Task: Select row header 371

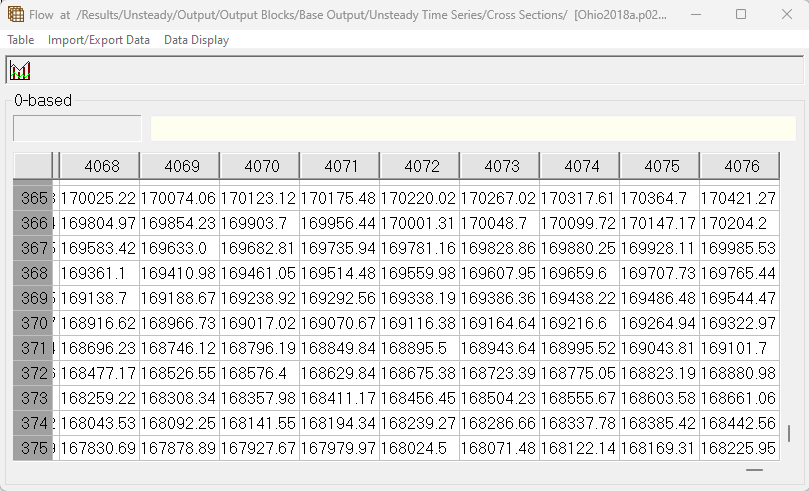Action: (33, 348)
